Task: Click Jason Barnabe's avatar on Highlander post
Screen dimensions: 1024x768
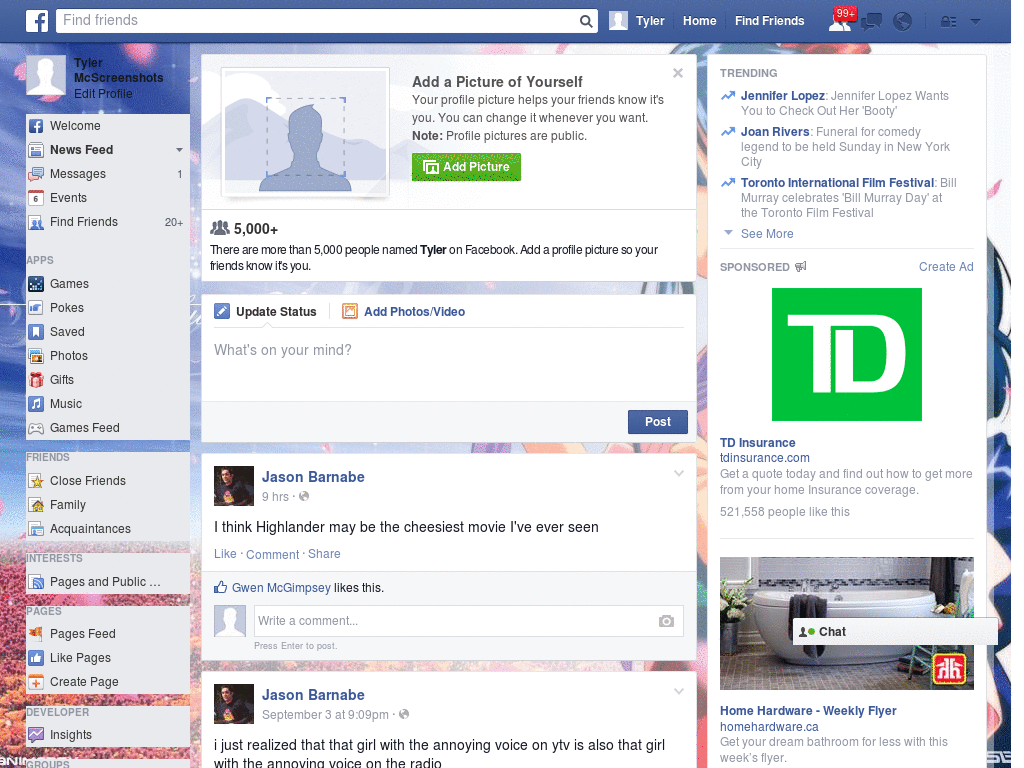Action: [234, 486]
